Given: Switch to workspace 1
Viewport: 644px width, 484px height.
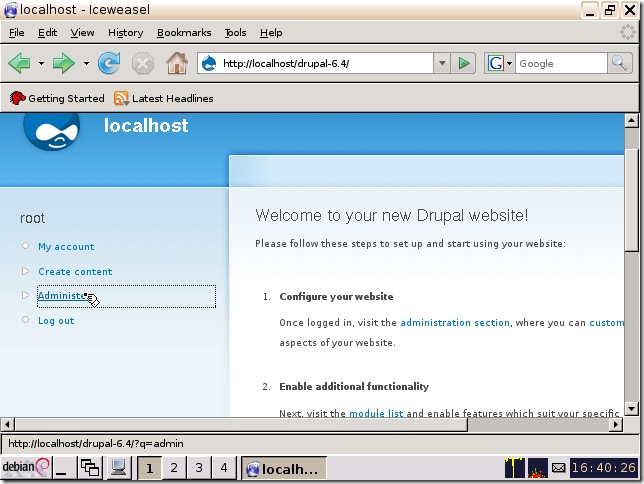Looking at the screenshot, I should click(149, 468).
